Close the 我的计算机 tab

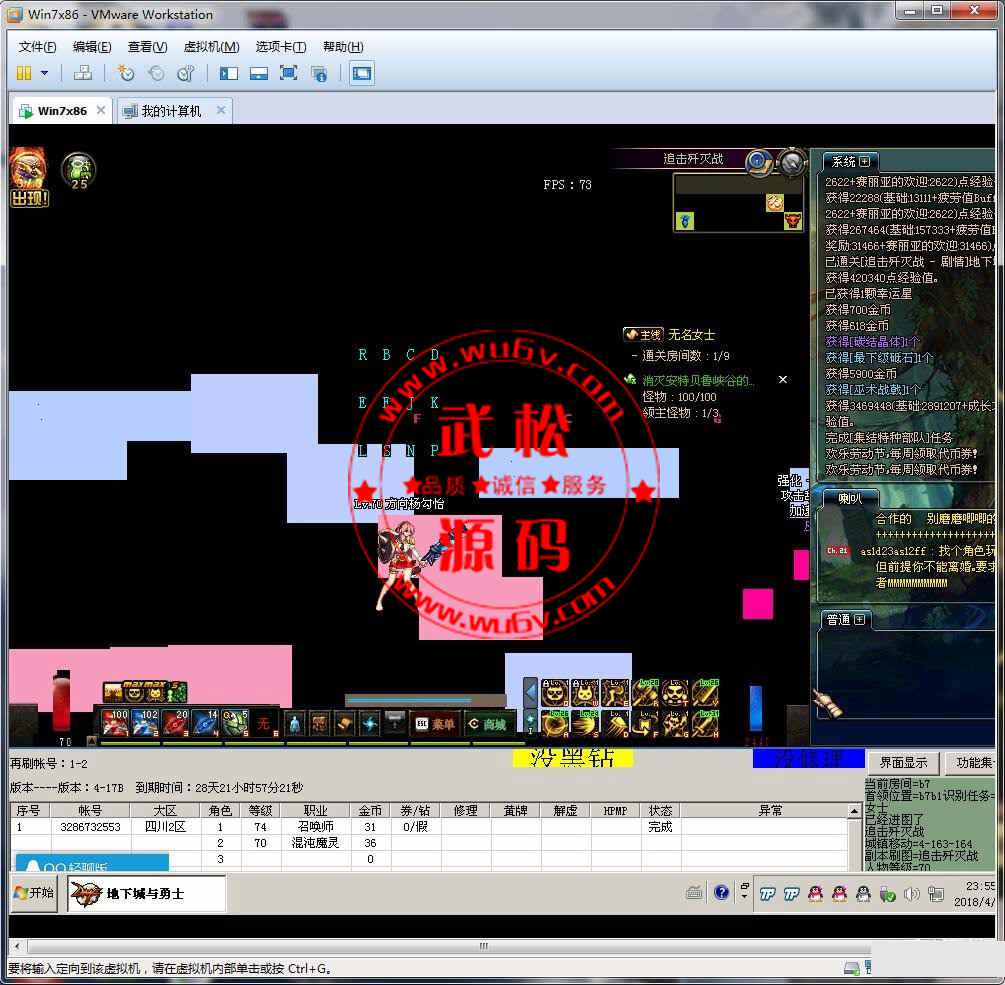click(221, 110)
